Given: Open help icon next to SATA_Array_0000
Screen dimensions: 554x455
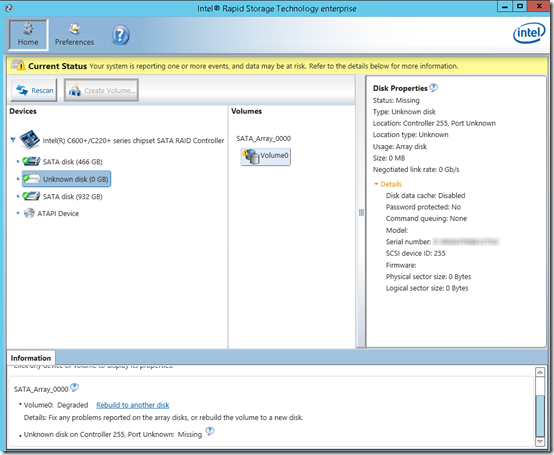Looking at the screenshot, I should 74,388.
